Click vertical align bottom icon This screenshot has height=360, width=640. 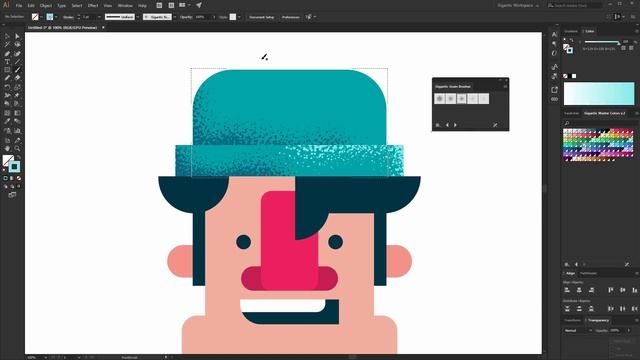click(635, 290)
